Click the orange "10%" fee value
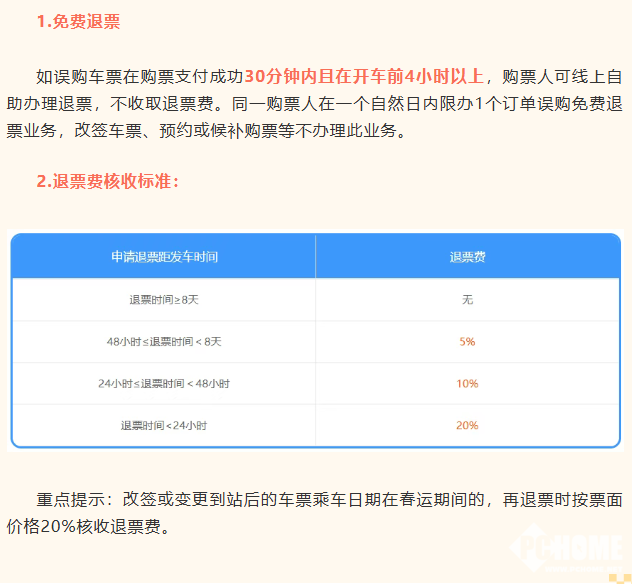 pyautogui.click(x=467, y=383)
